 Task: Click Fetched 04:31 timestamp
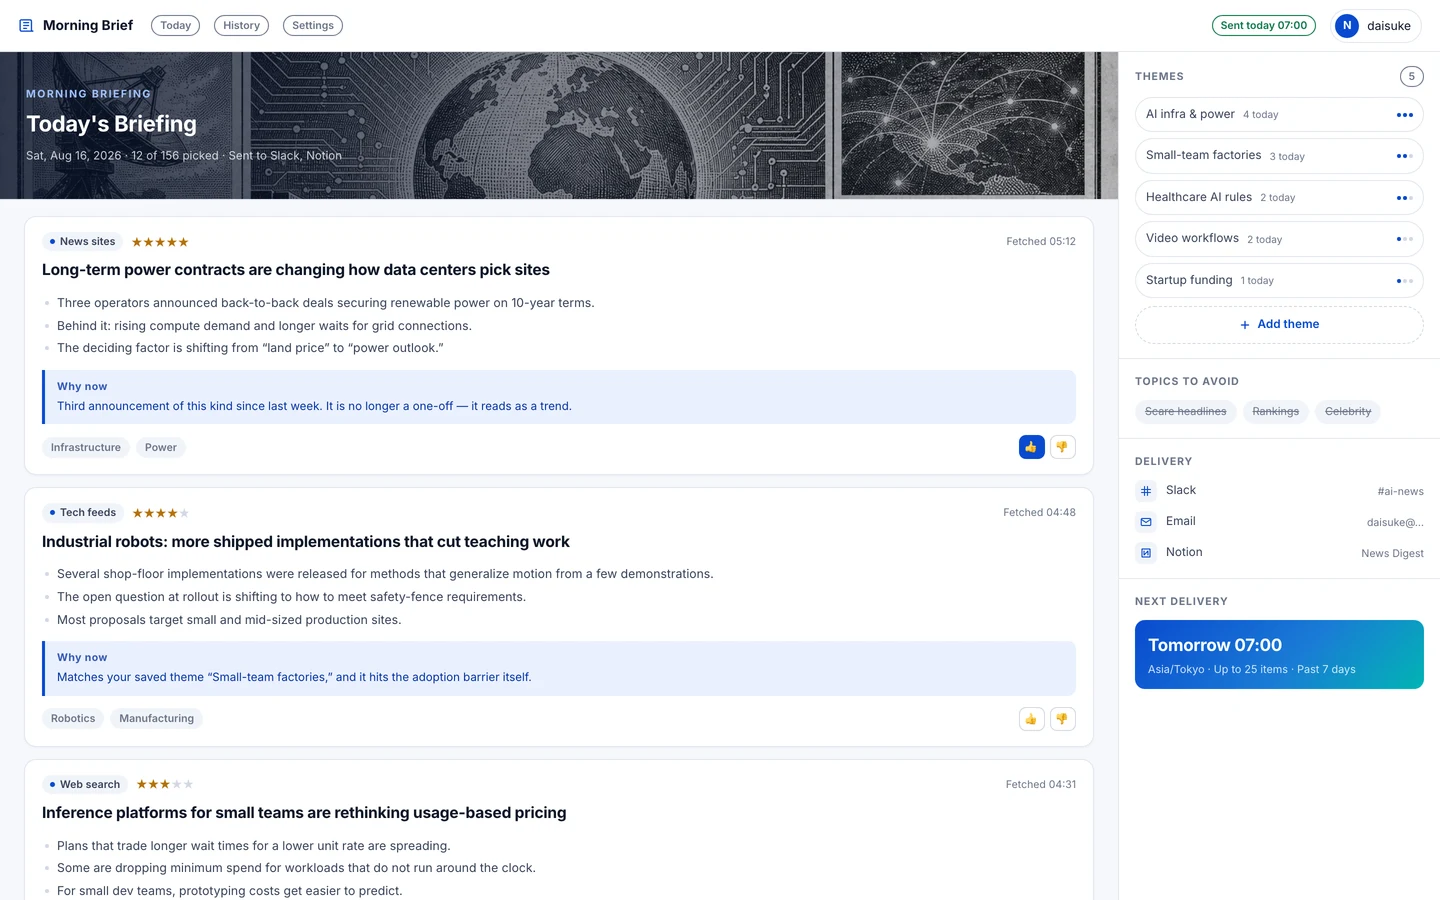pos(1041,785)
